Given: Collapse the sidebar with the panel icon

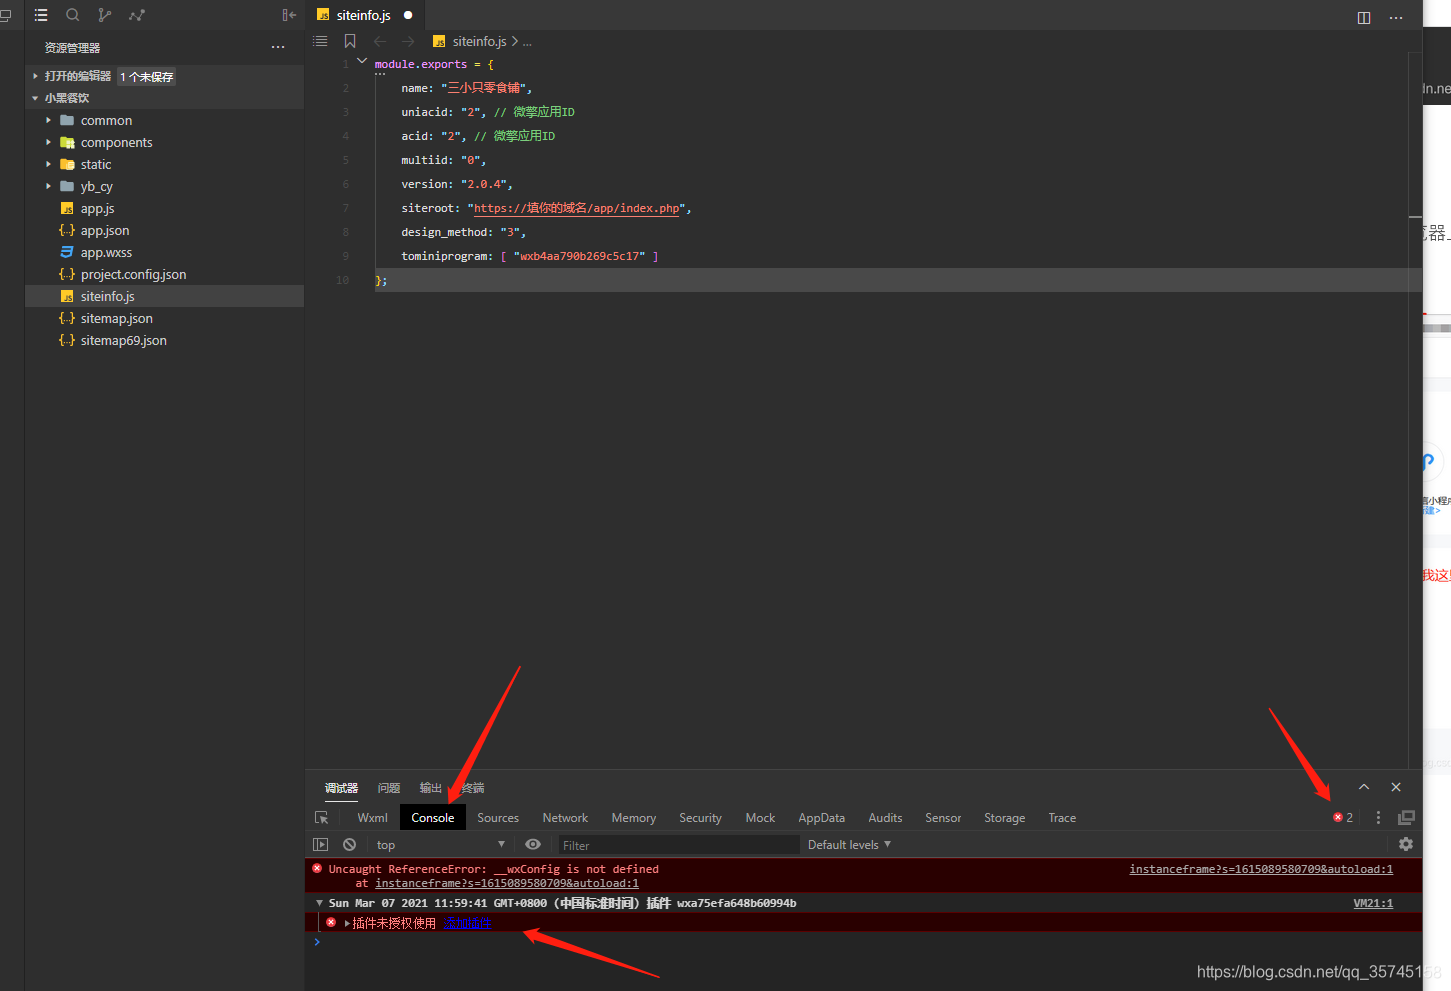Looking at the screenshot, I should (x=289, y=15).
